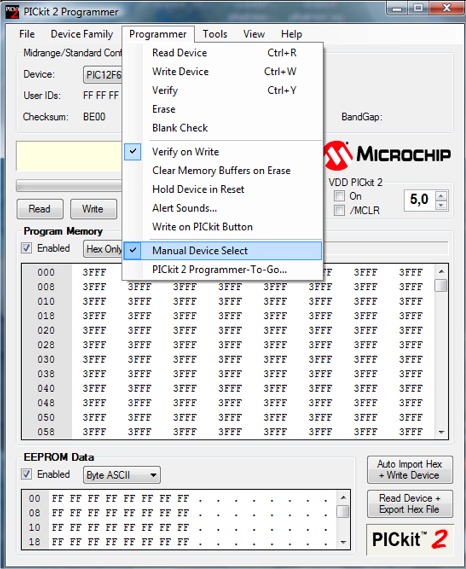Click the User IDs value FF FF FF

(x=101, y=95)
